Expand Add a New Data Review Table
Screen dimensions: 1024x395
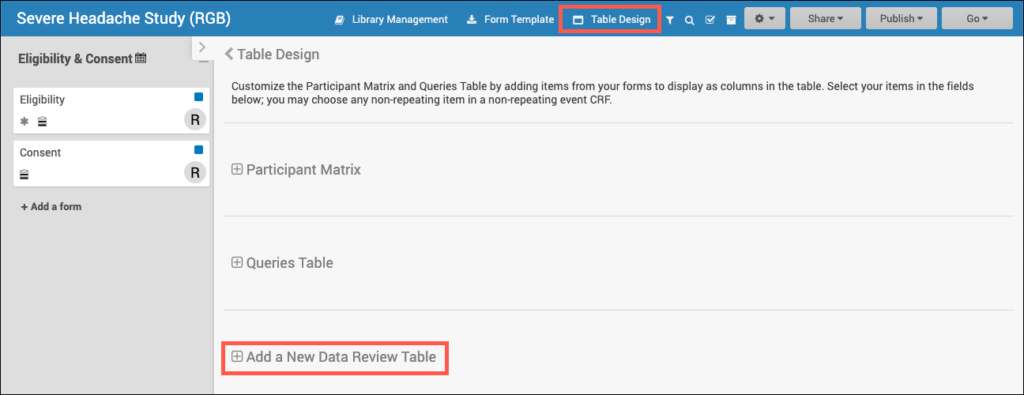click(334, 357)
